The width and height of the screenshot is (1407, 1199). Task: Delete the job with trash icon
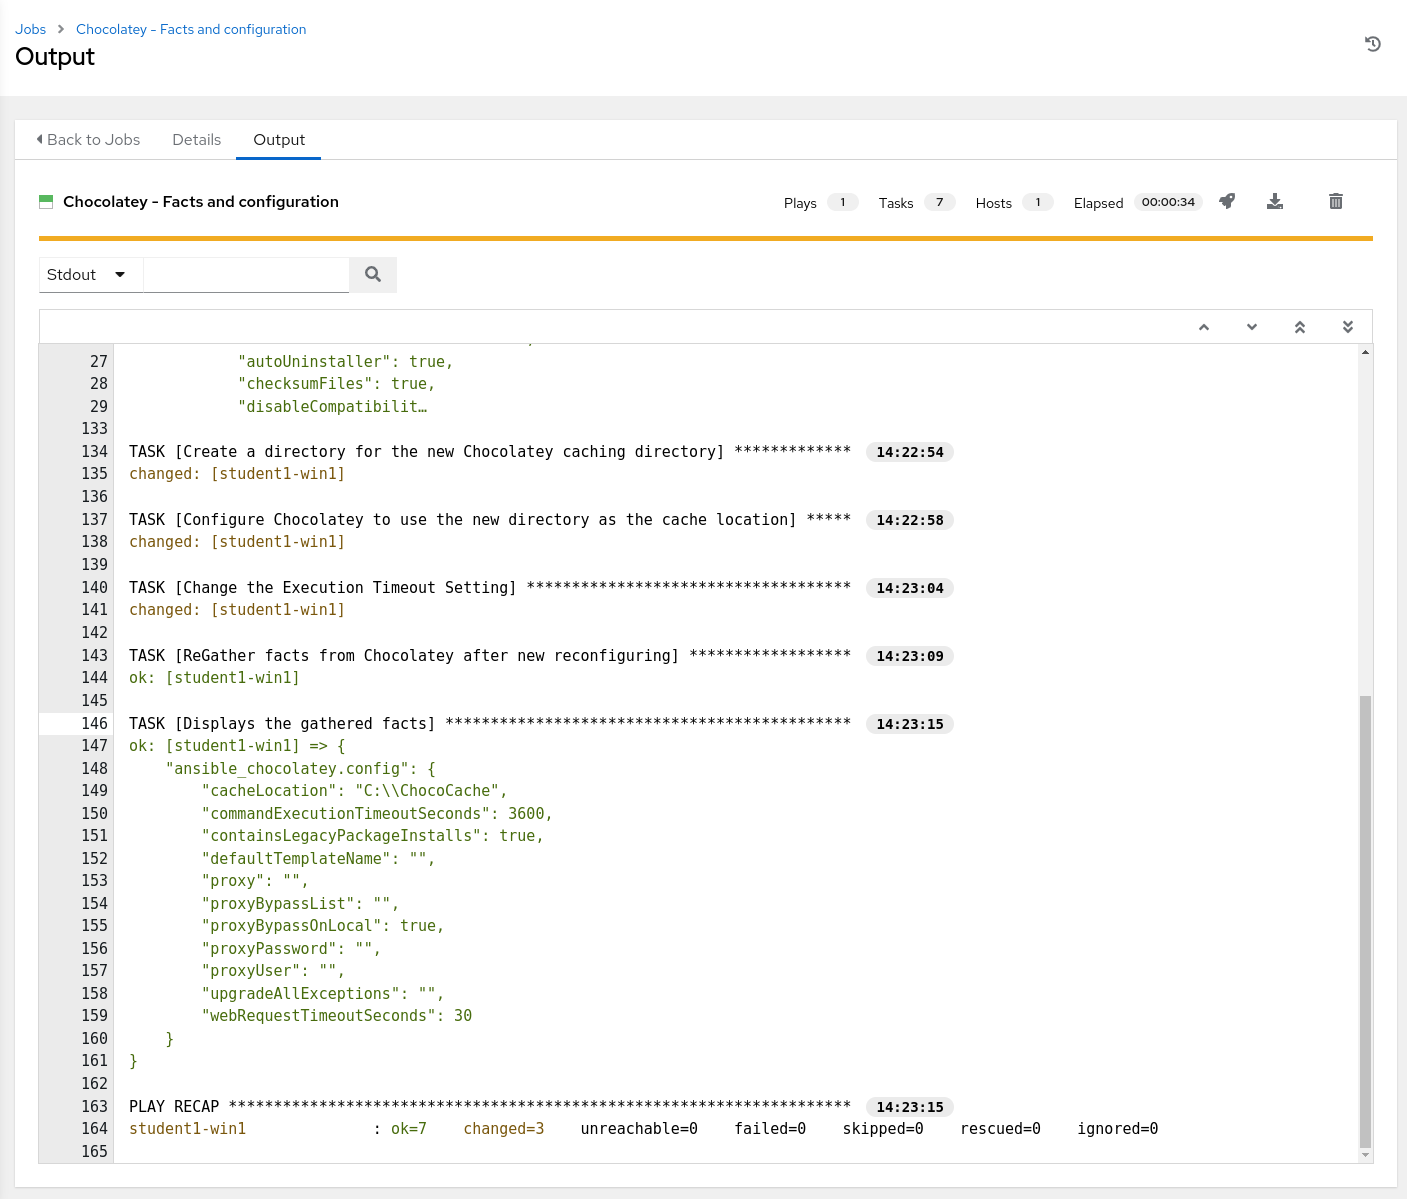click(x=1336, y=201)
